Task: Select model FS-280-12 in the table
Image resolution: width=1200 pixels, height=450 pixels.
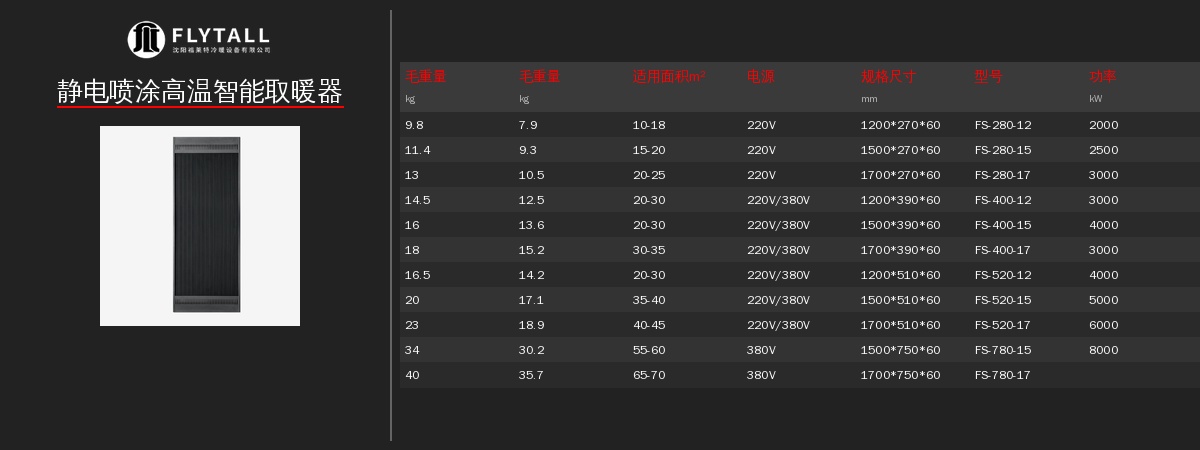Action: (1002, 125)
